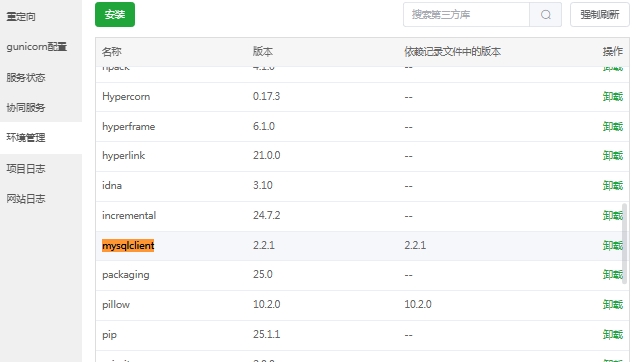Viewport: 639px width, 362px height.
Task: Click hyperframe version 6.1.0
Action: pos(264,126)
